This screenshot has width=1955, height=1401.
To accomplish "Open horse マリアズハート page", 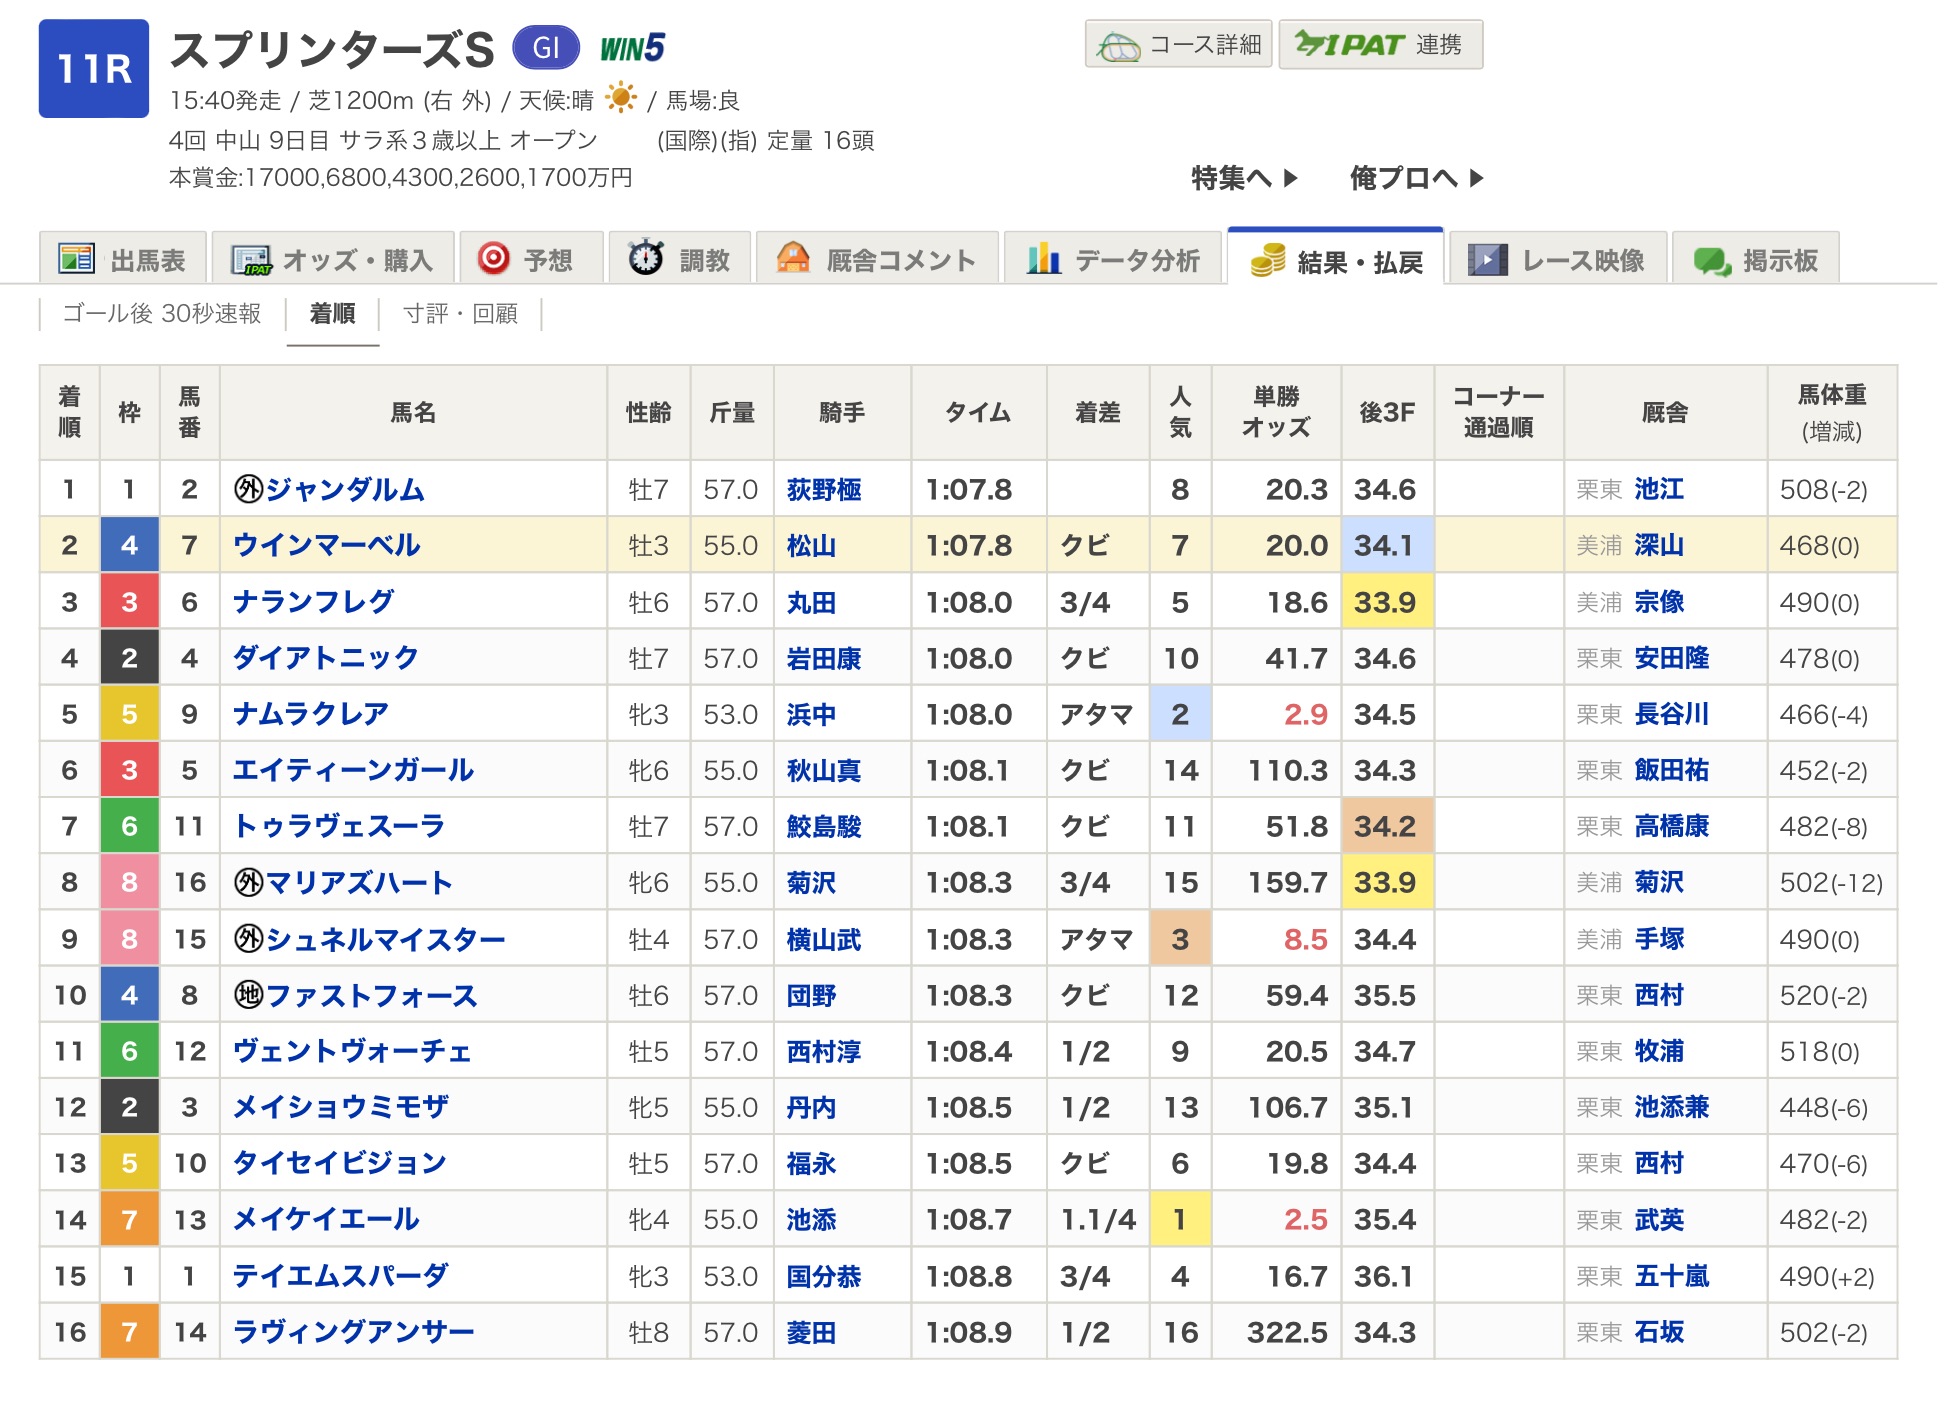I will (359, 883).
